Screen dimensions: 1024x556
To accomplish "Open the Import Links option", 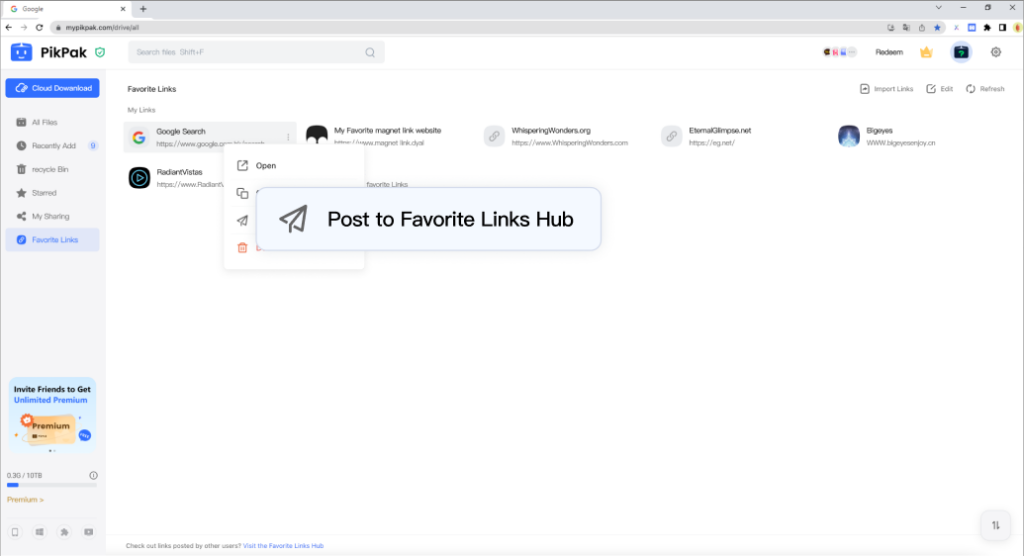I will [x=886, y=89].
